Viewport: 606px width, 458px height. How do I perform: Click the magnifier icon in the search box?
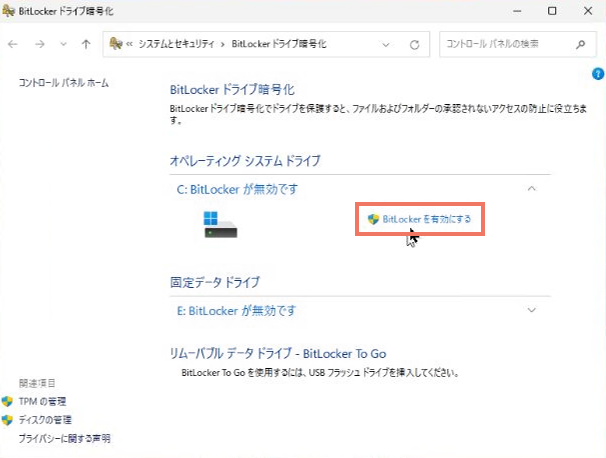(x=580, y=45)
